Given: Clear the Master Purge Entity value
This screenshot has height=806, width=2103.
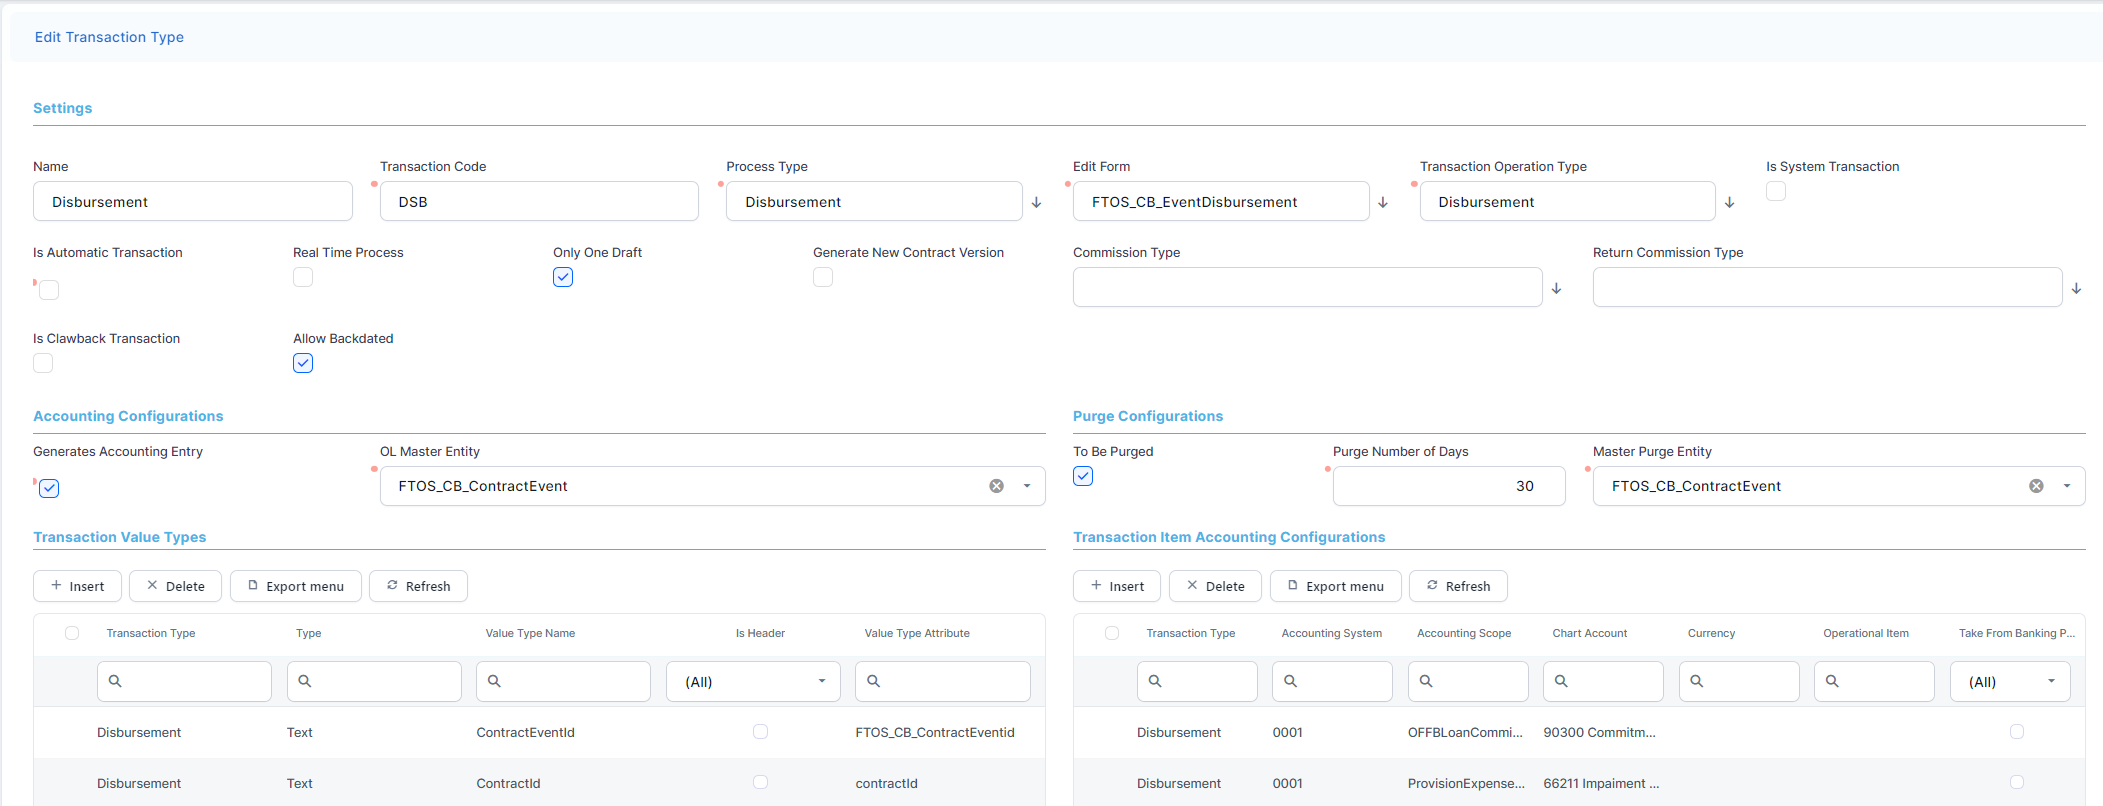Looking at the screenshot, I should pyautogui.click(x=2036, y=486).
